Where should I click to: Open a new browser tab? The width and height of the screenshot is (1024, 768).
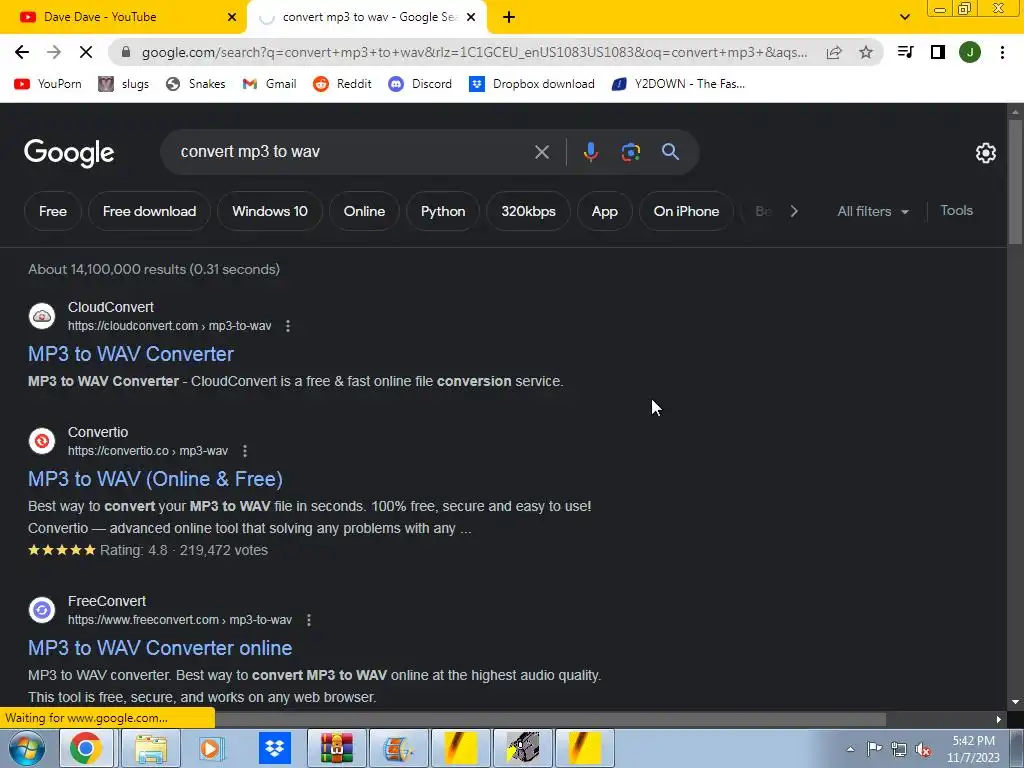pyautogui.click(x=509, y=17)
